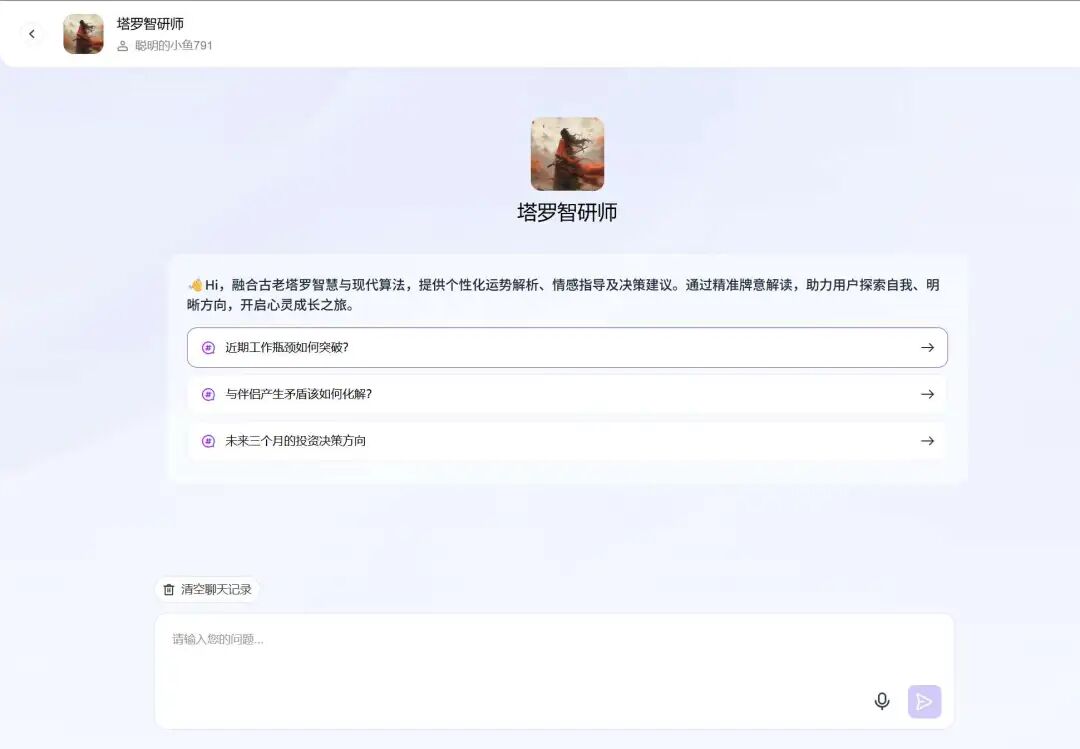This screenshot has width=1080, height=749.
Task: Click the arrow icon on the first suggestion
Action: coord(927,347)
